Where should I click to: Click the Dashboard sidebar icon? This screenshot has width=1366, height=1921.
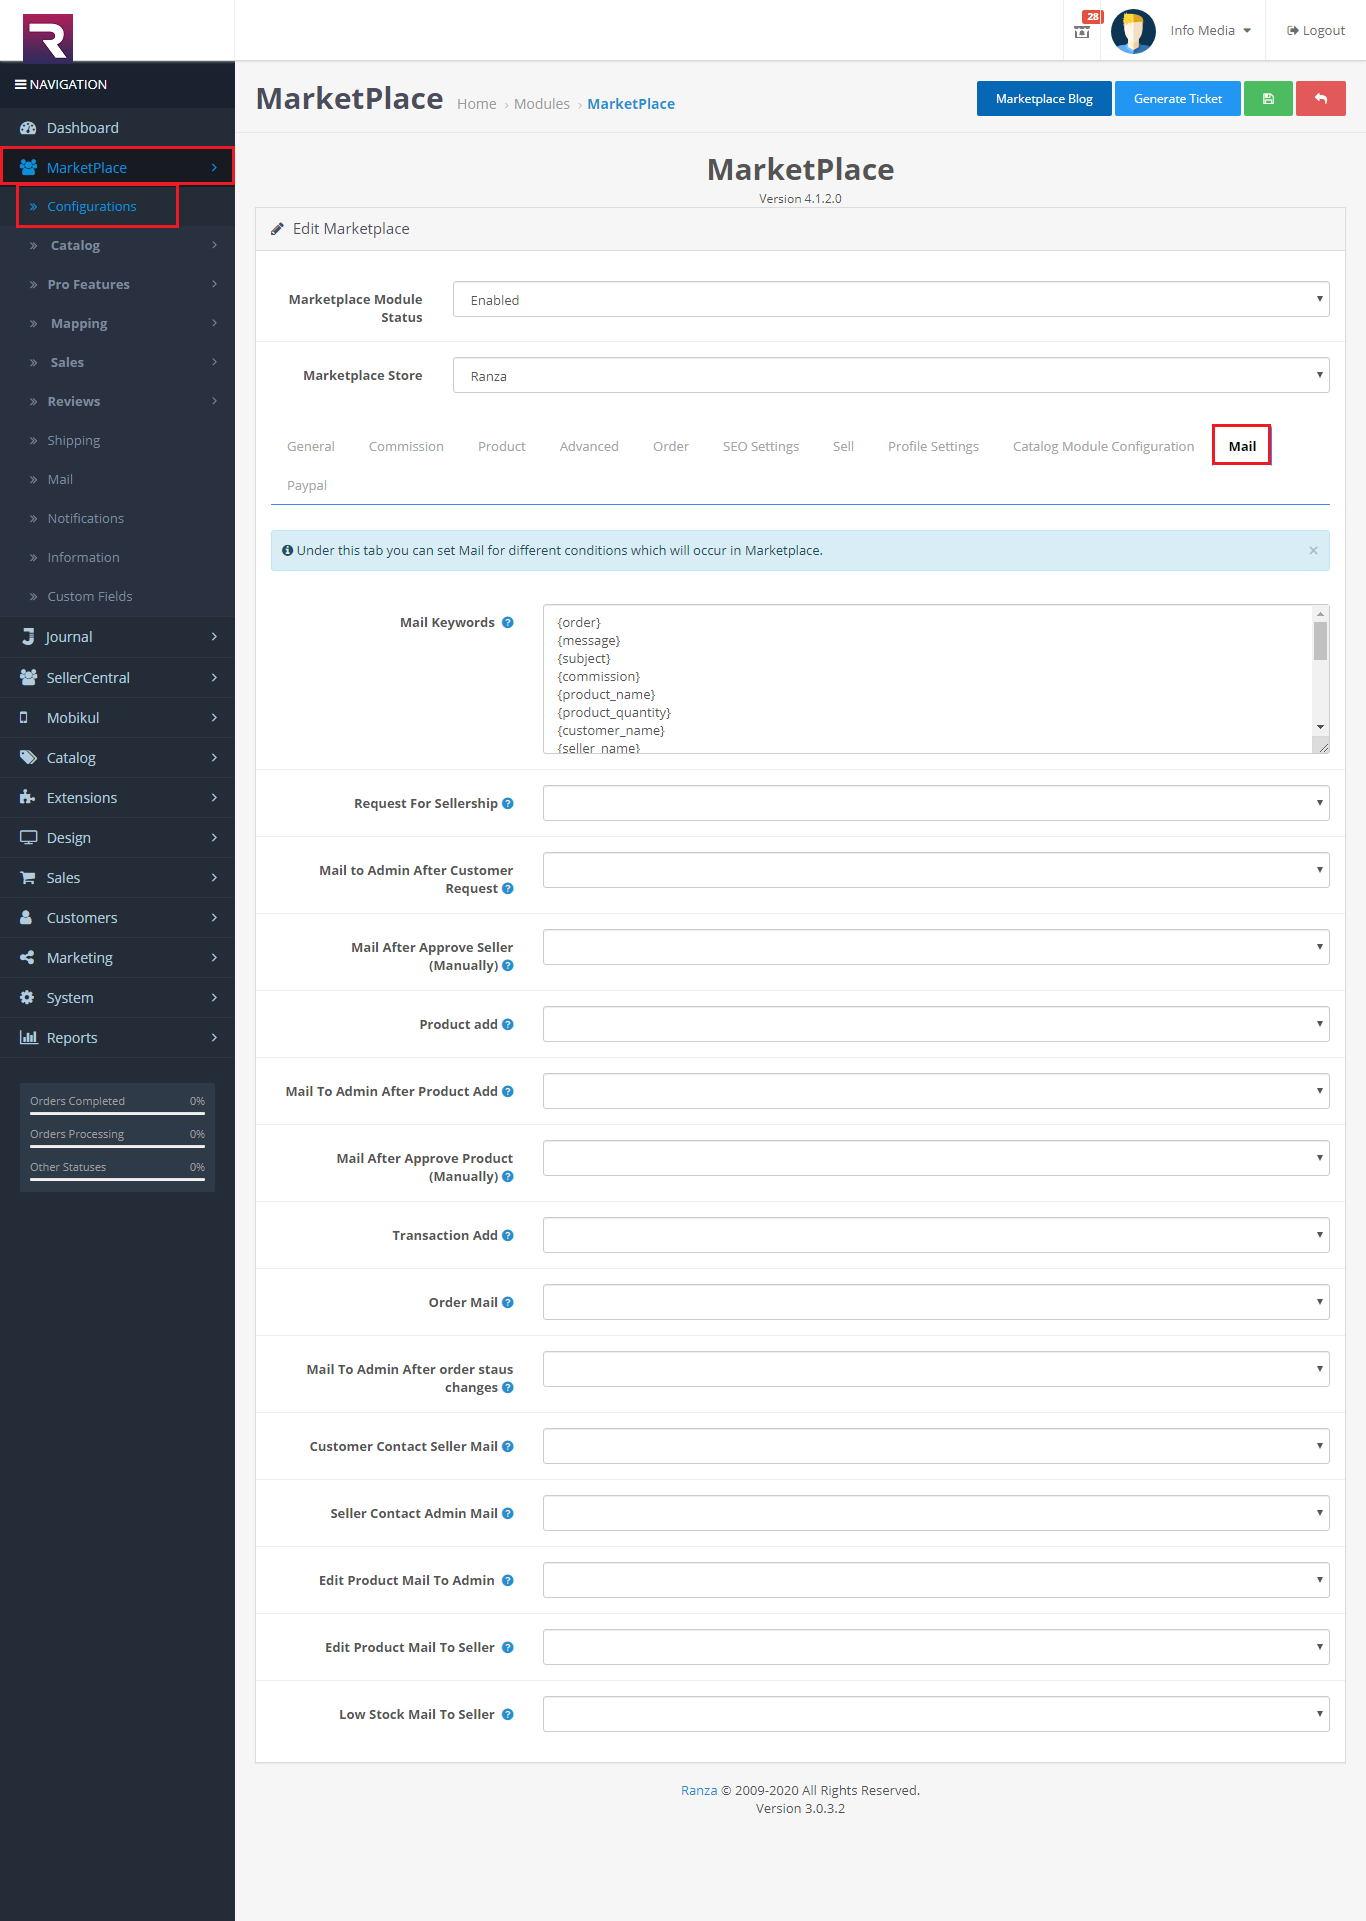click(x=28, y=128)
